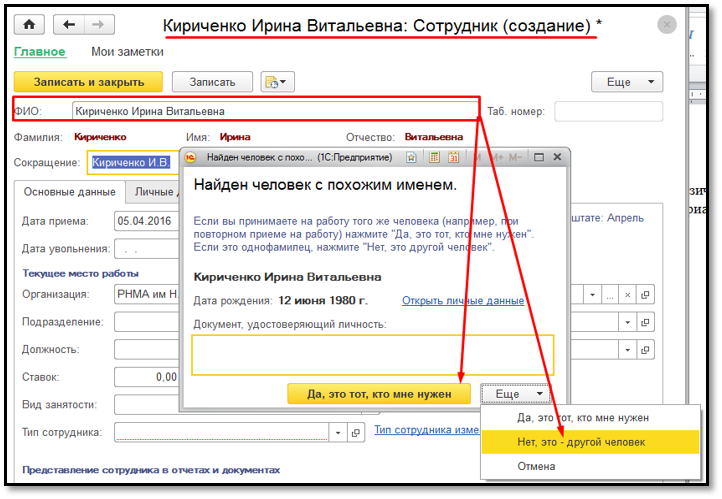Click the Ставок field showing 0,00
The height and width of the screenshot is (499, 722).
[x=146, y=377]
